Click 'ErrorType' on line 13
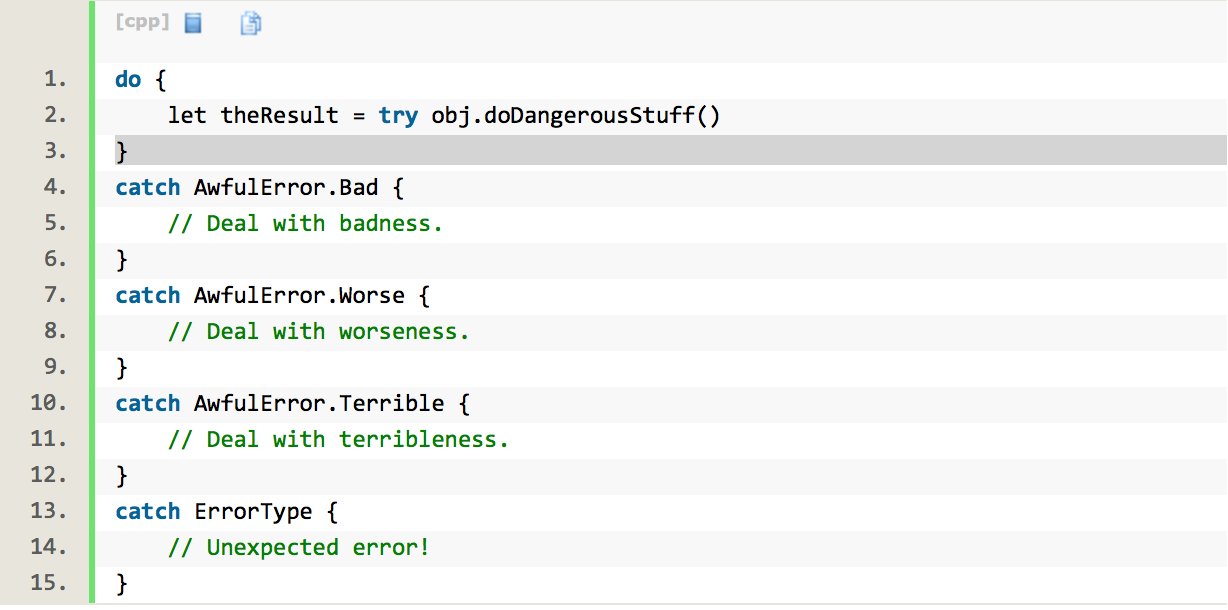Image resolution: width=1228 pixels, height=610 pixels. tap(253, 511)
